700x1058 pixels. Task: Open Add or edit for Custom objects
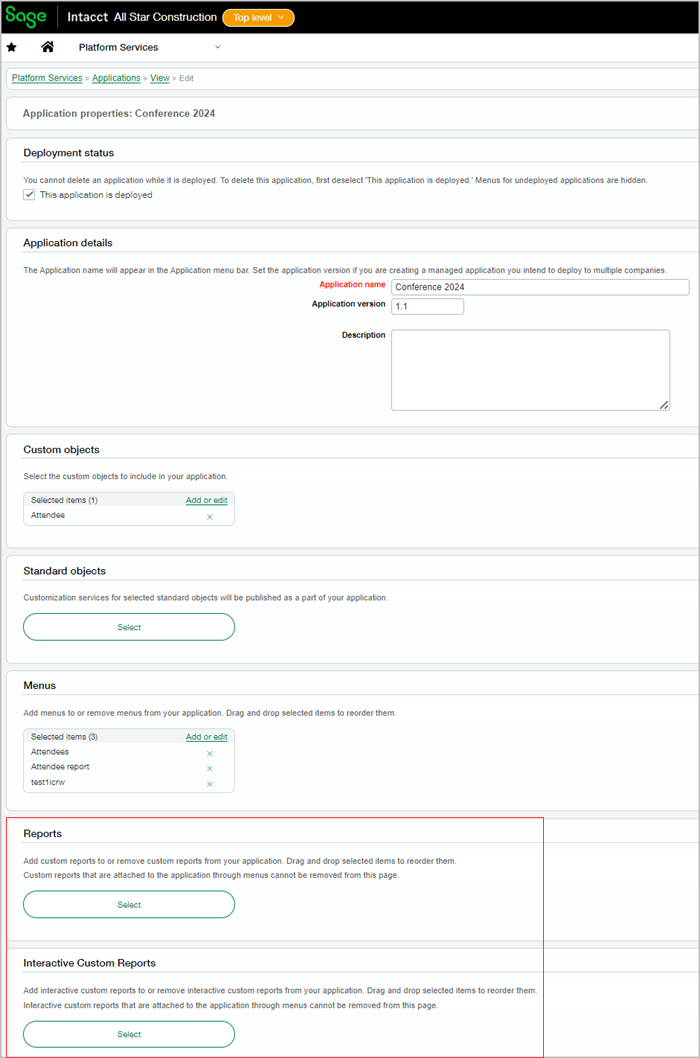tap(207, 500)
